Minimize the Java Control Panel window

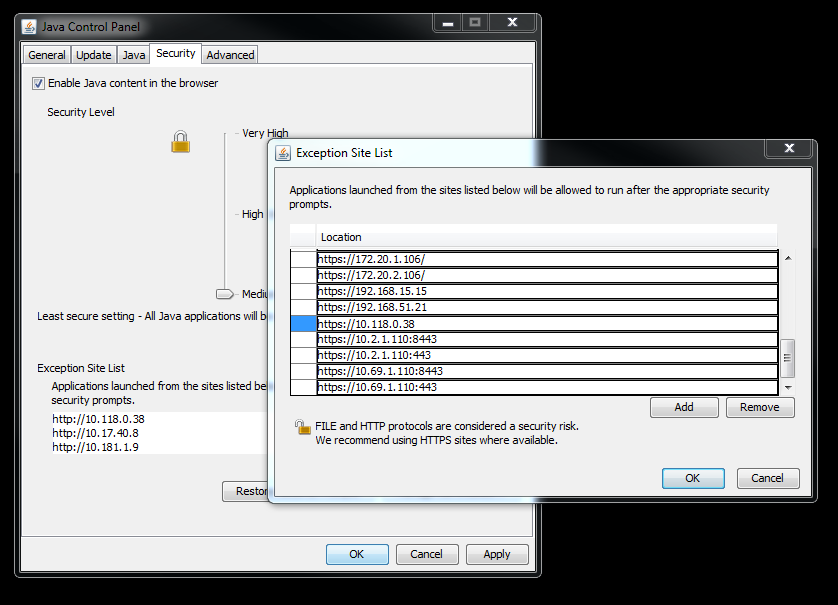(x=448, y=22)
